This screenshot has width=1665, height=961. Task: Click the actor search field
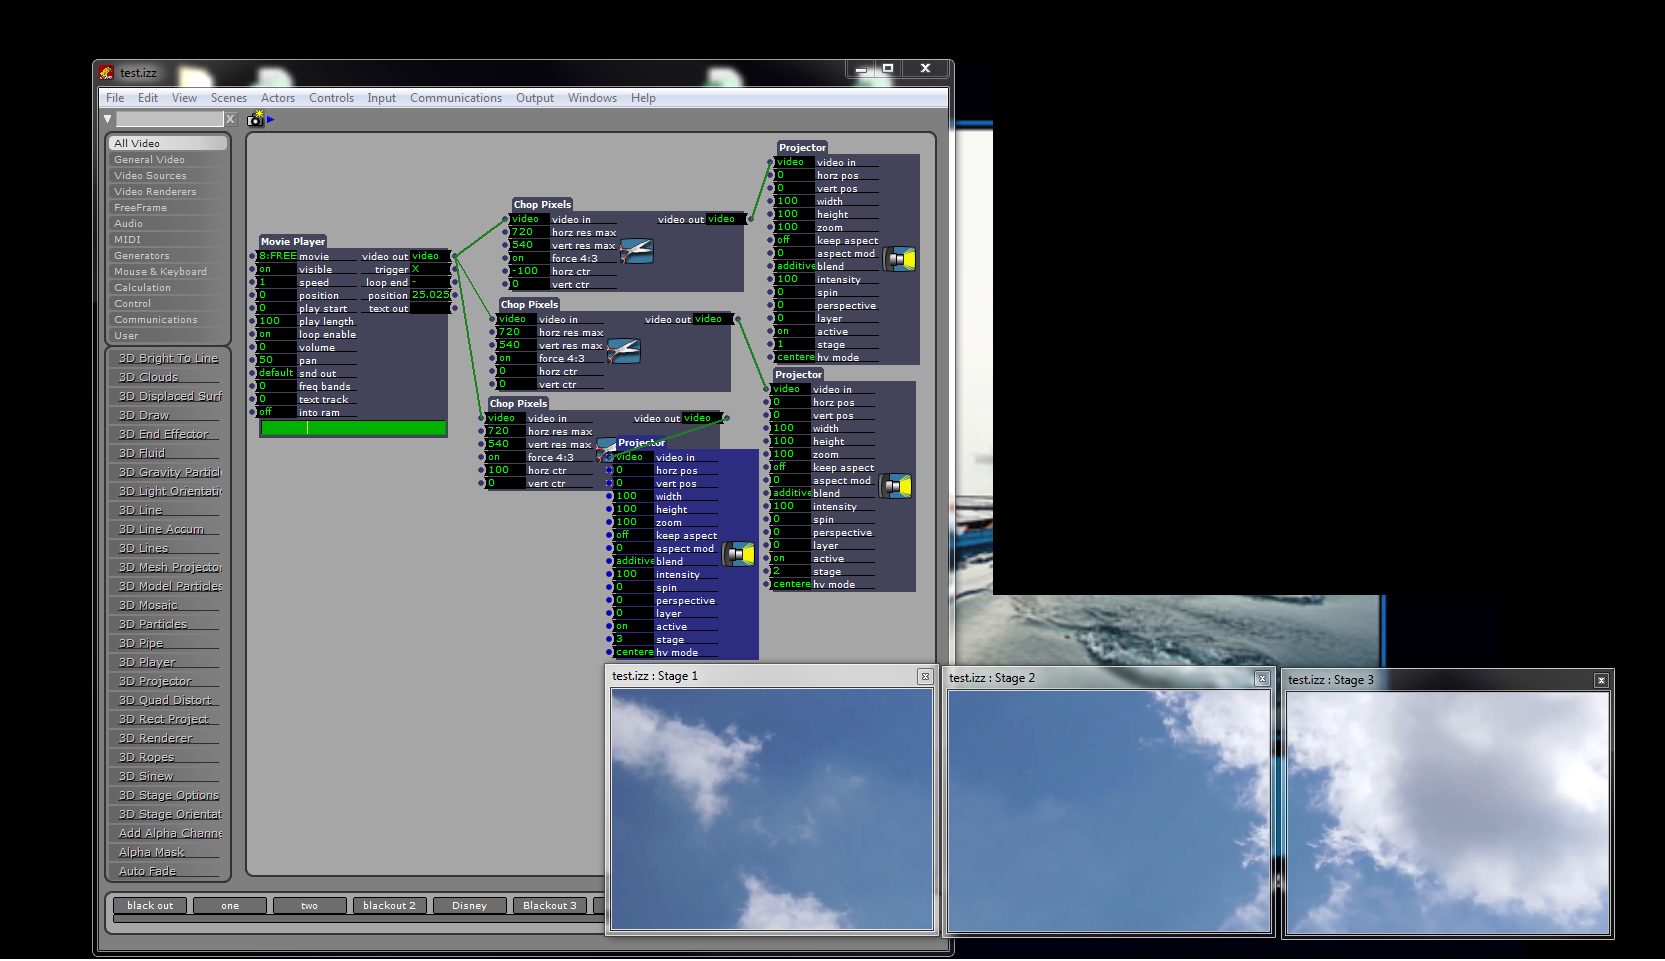pos(169,119)
